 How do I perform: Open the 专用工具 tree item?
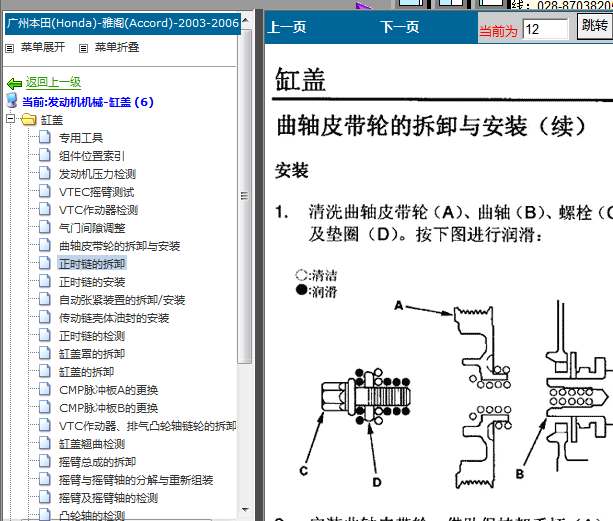[81, 138]
